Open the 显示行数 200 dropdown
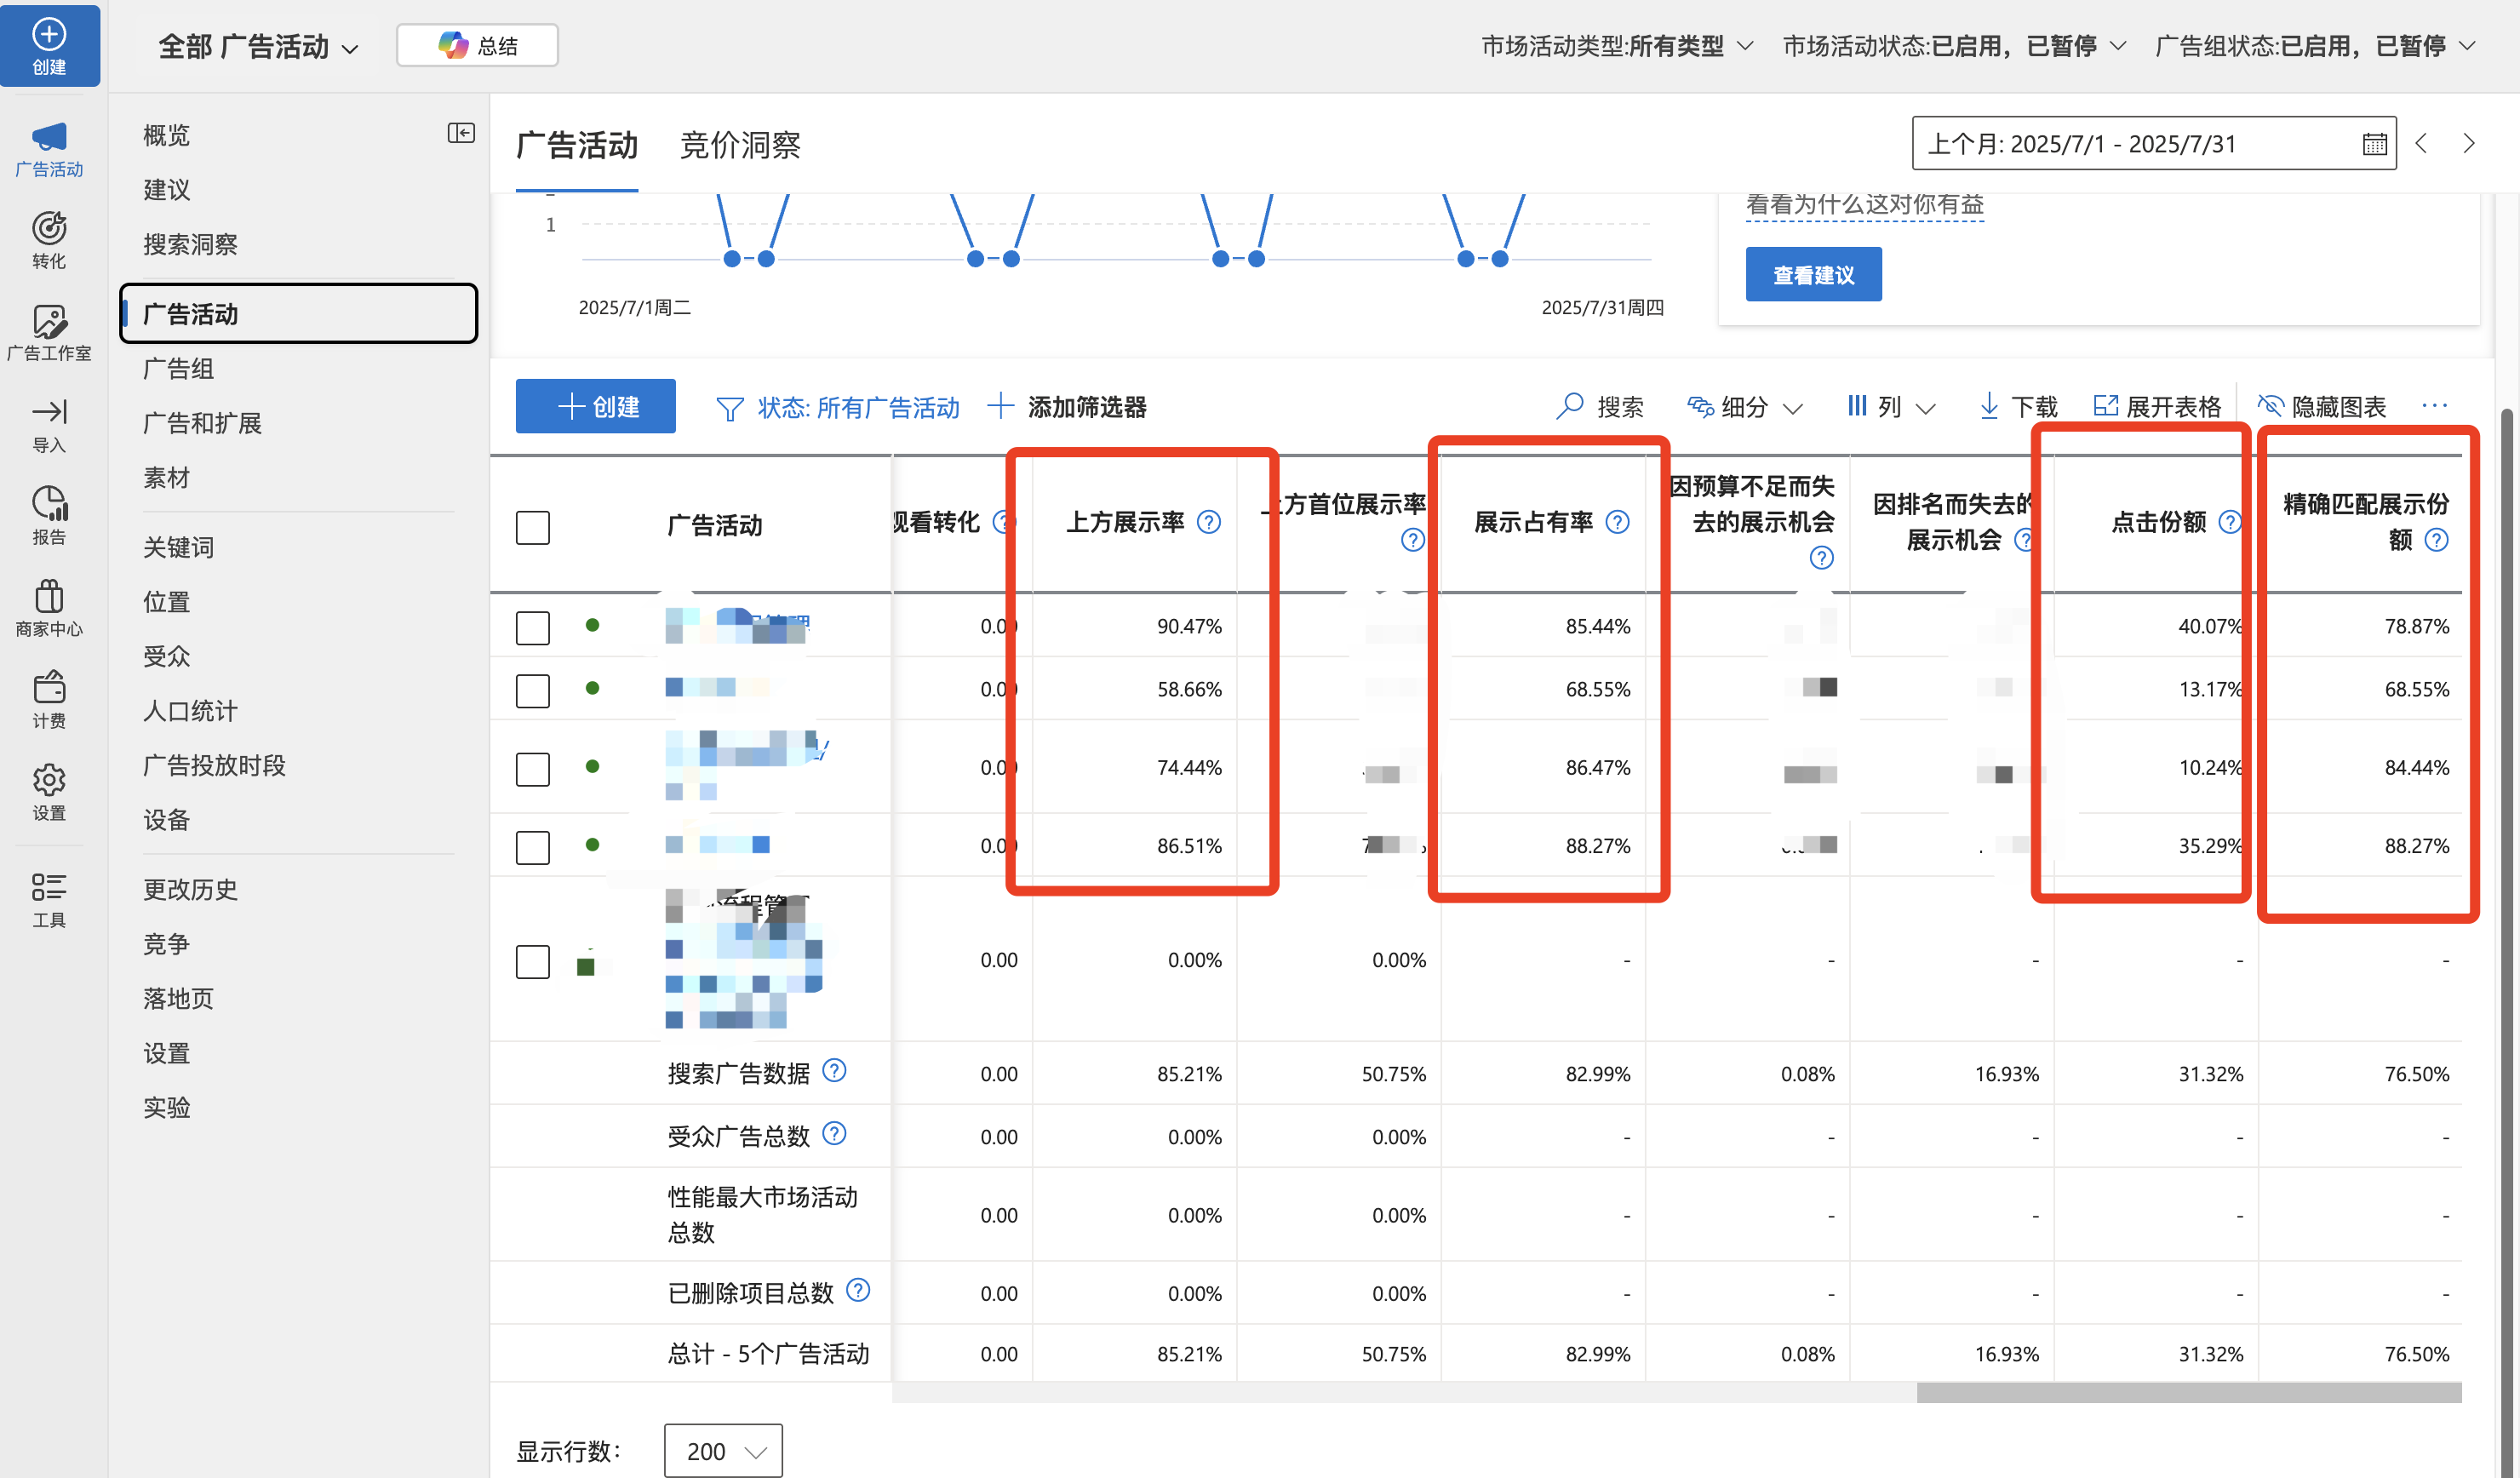This screenshot has width=2520, height=1478. click(723, 1450)
